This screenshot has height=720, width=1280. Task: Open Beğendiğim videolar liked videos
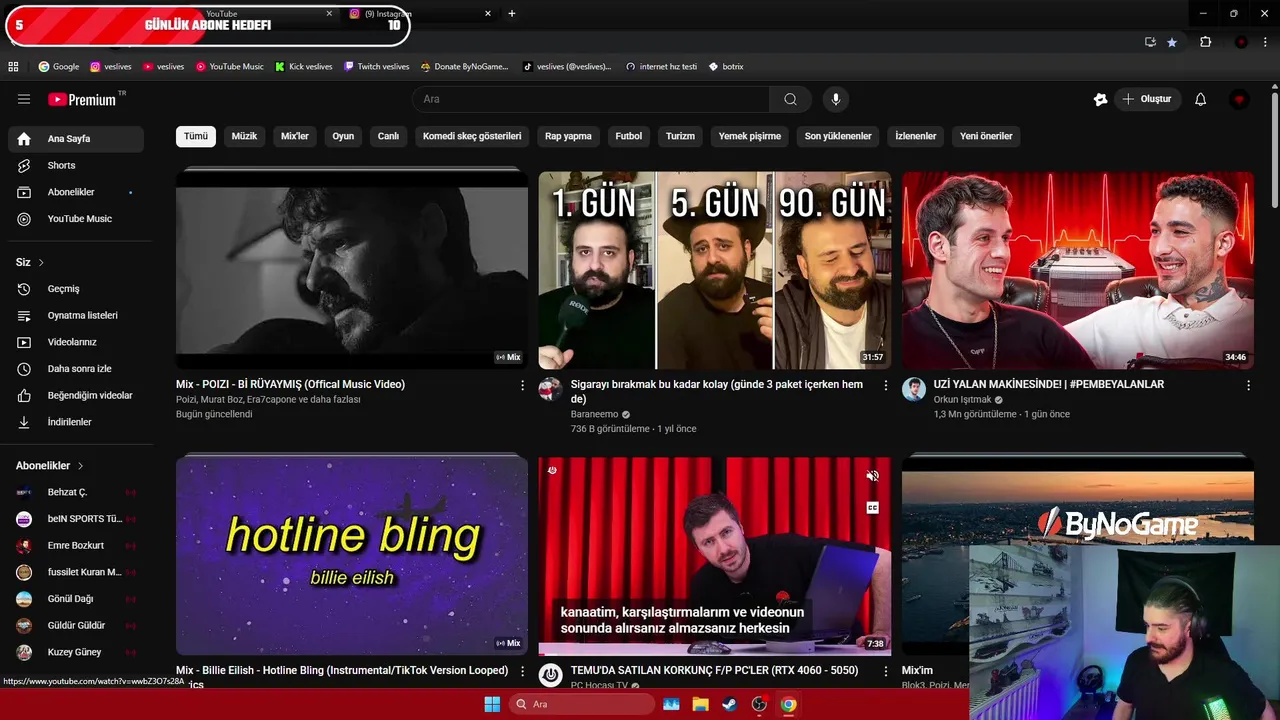pos(76,395)
